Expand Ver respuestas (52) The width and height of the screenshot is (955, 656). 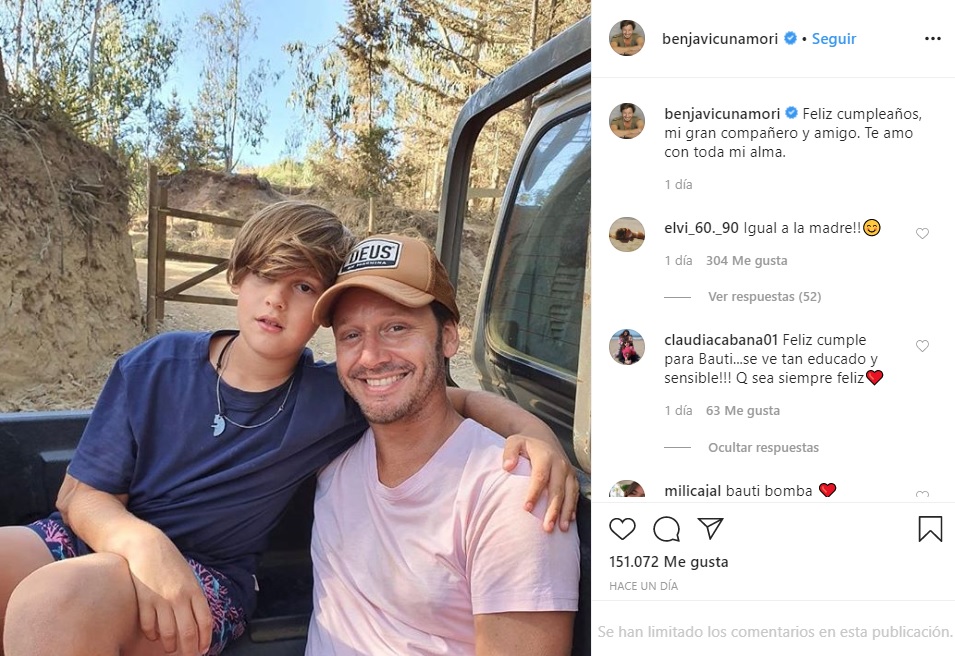pyautogui.click(x=764, y=297)
